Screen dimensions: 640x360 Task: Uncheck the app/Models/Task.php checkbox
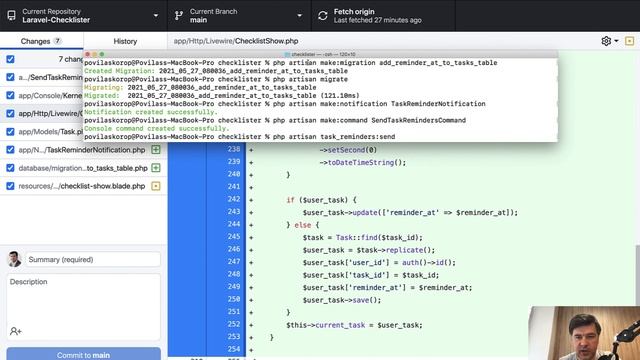(x=10, y=131)
